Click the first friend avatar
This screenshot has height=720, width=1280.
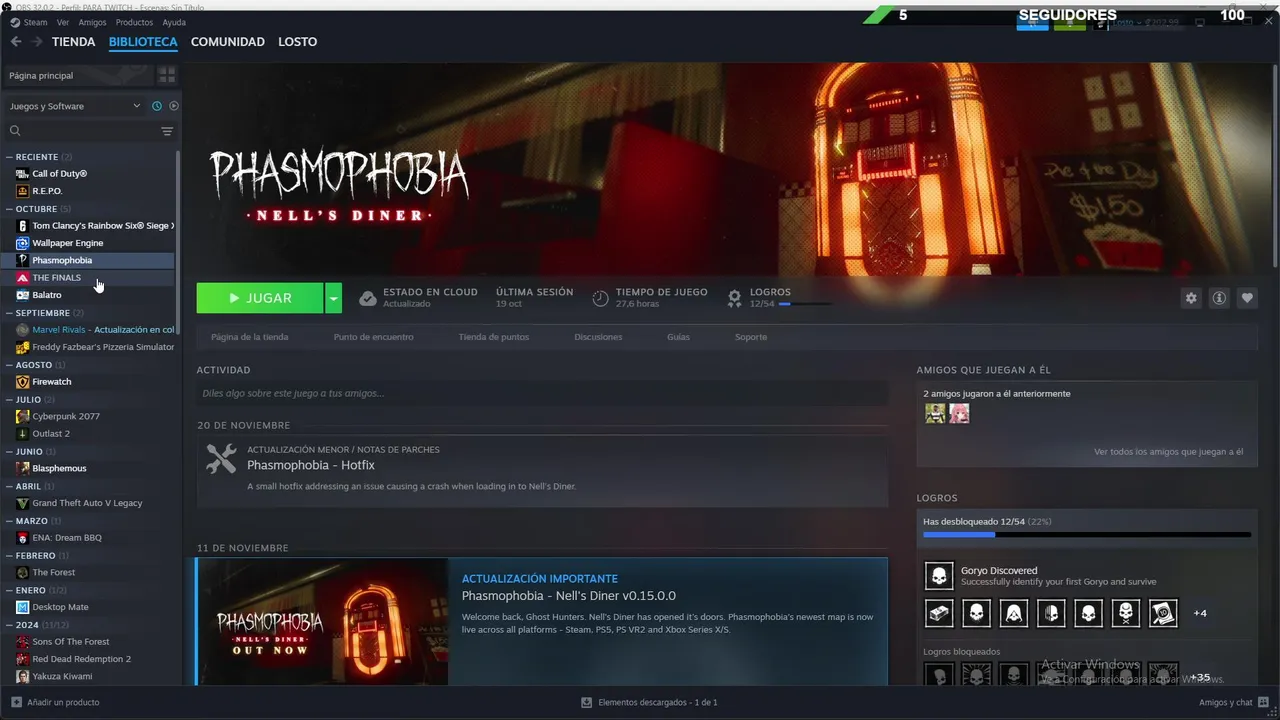(x=935, y=413)
